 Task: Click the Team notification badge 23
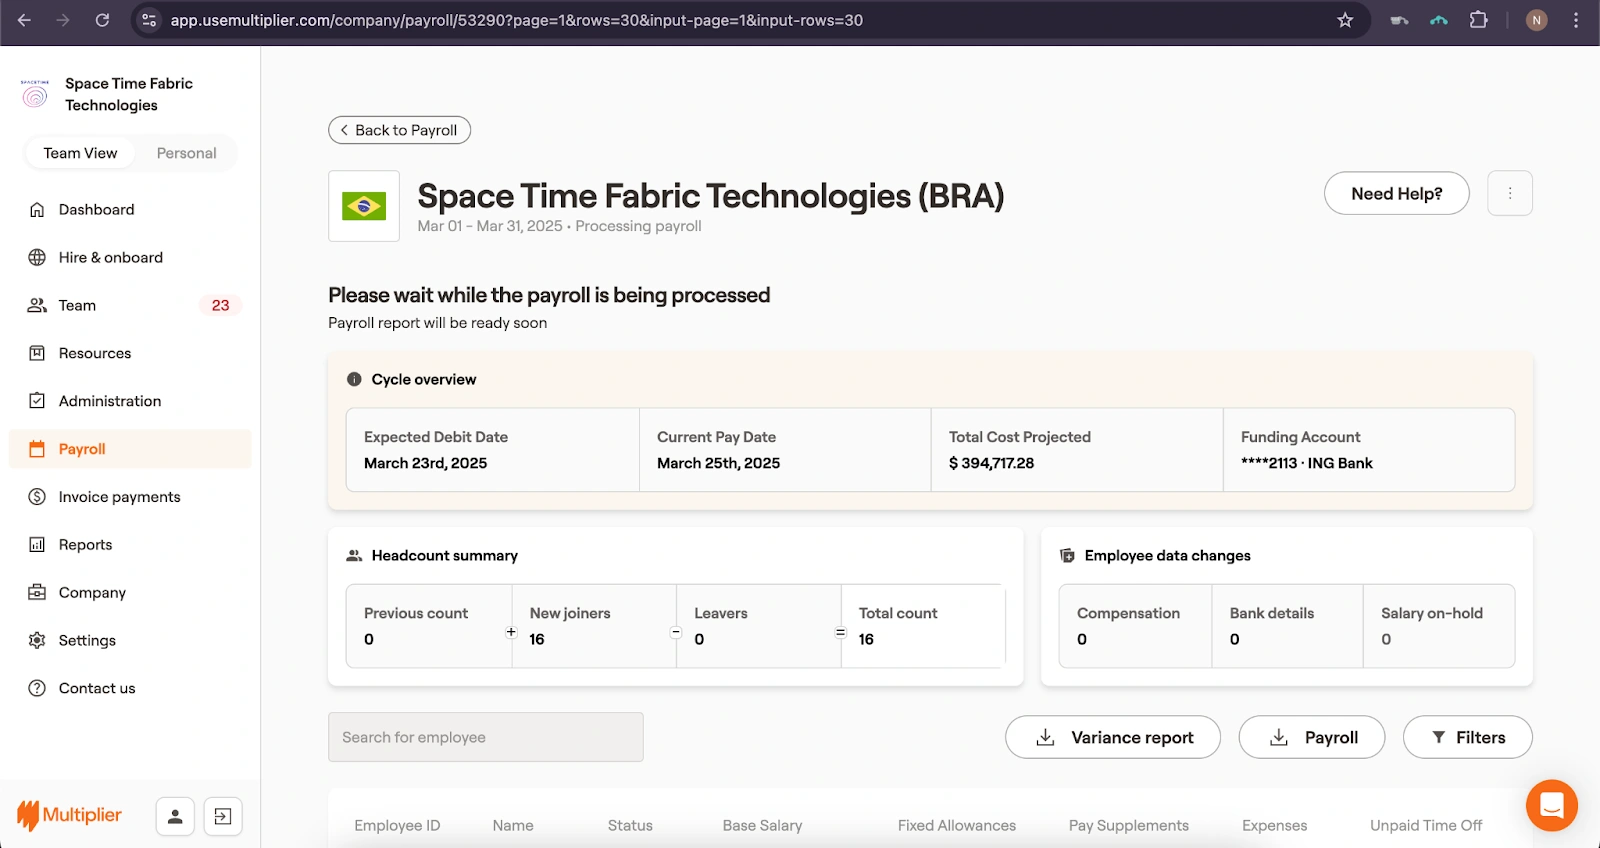pyautogui.click(x=220, y=305)
